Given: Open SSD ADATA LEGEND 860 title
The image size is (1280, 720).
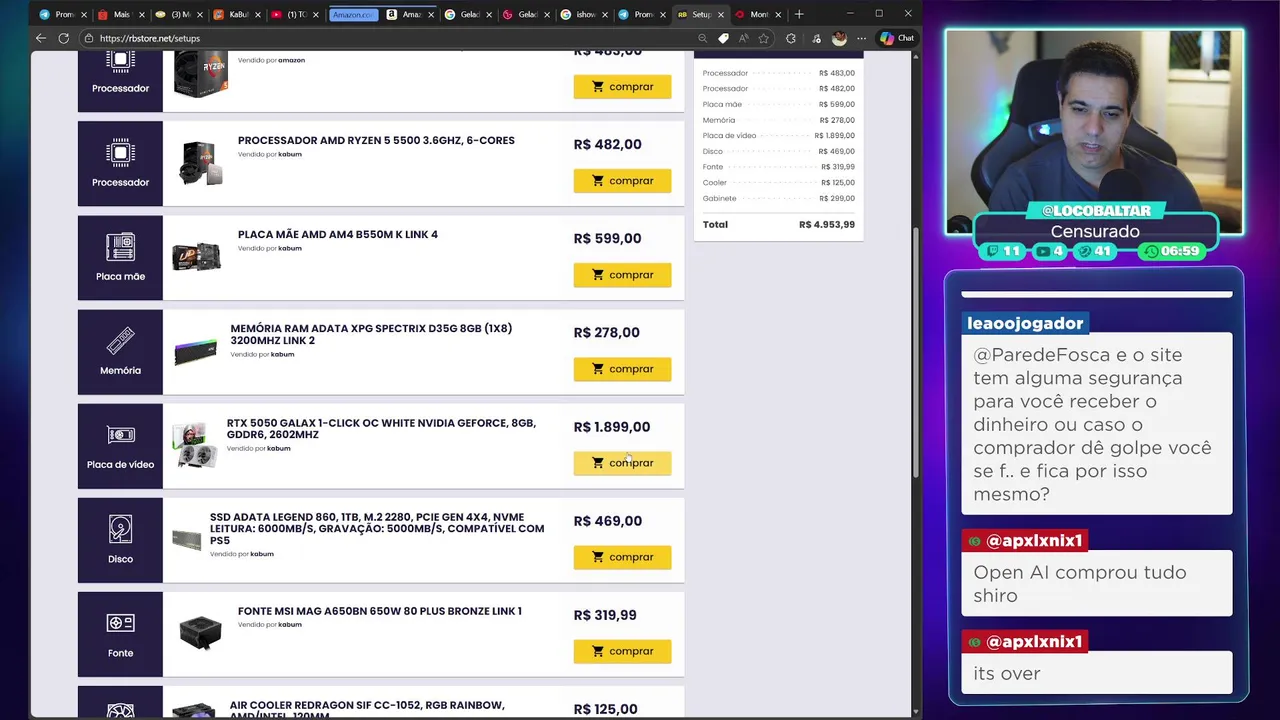Looking at the screenshot, I should pos(377,529).
